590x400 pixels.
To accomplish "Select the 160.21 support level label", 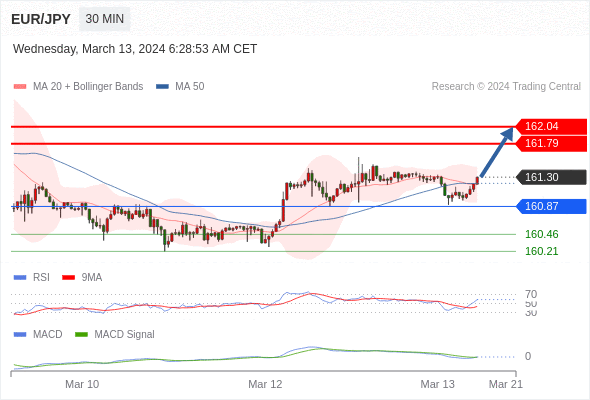I will tap(541, 251).
